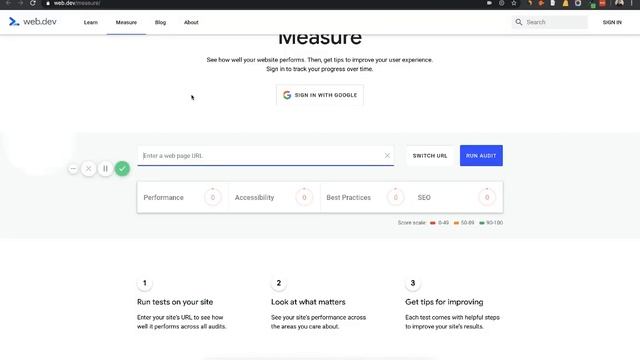This screenshot has width=640, height=360.
Task: Click the web.dev/measure address bar
Action: (x=77, y=3)
